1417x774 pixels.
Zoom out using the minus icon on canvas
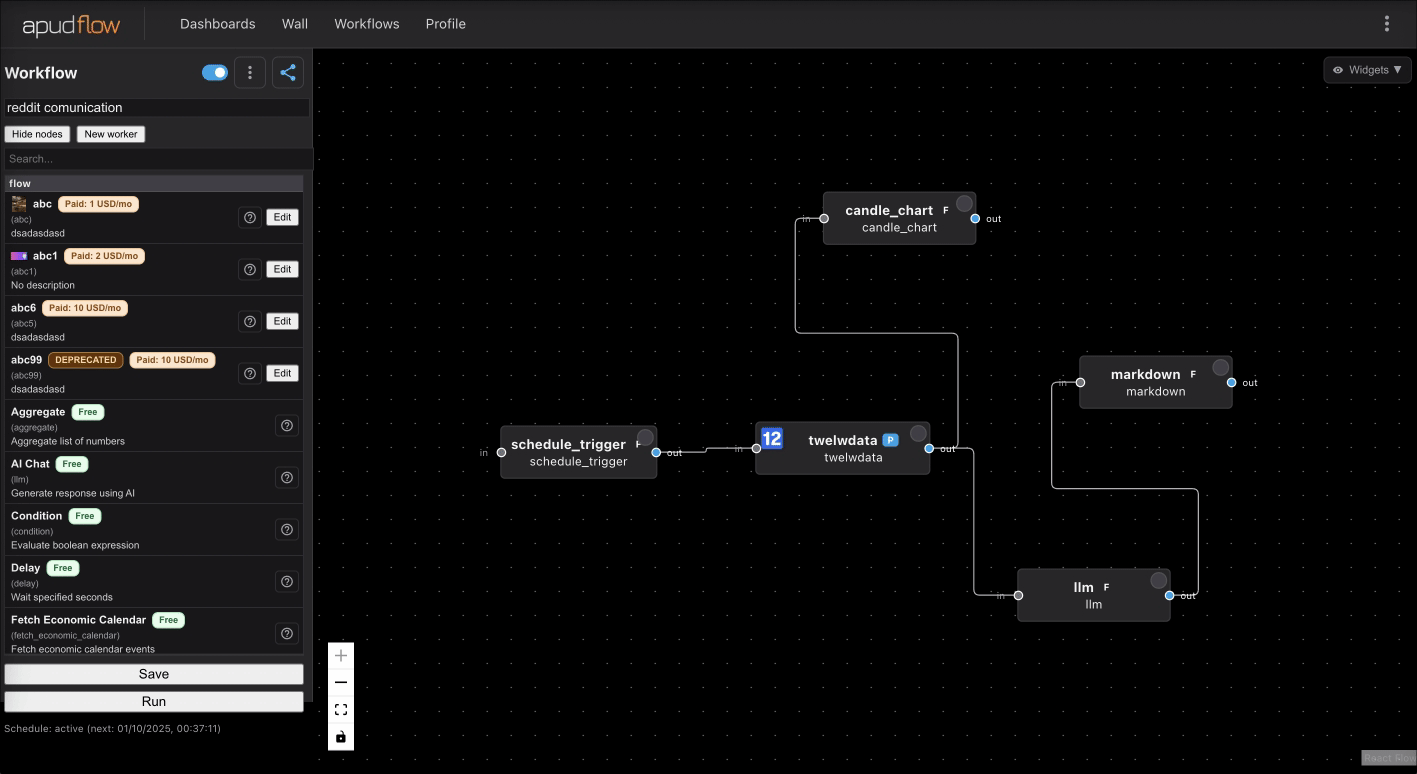(x=340, y=682)
